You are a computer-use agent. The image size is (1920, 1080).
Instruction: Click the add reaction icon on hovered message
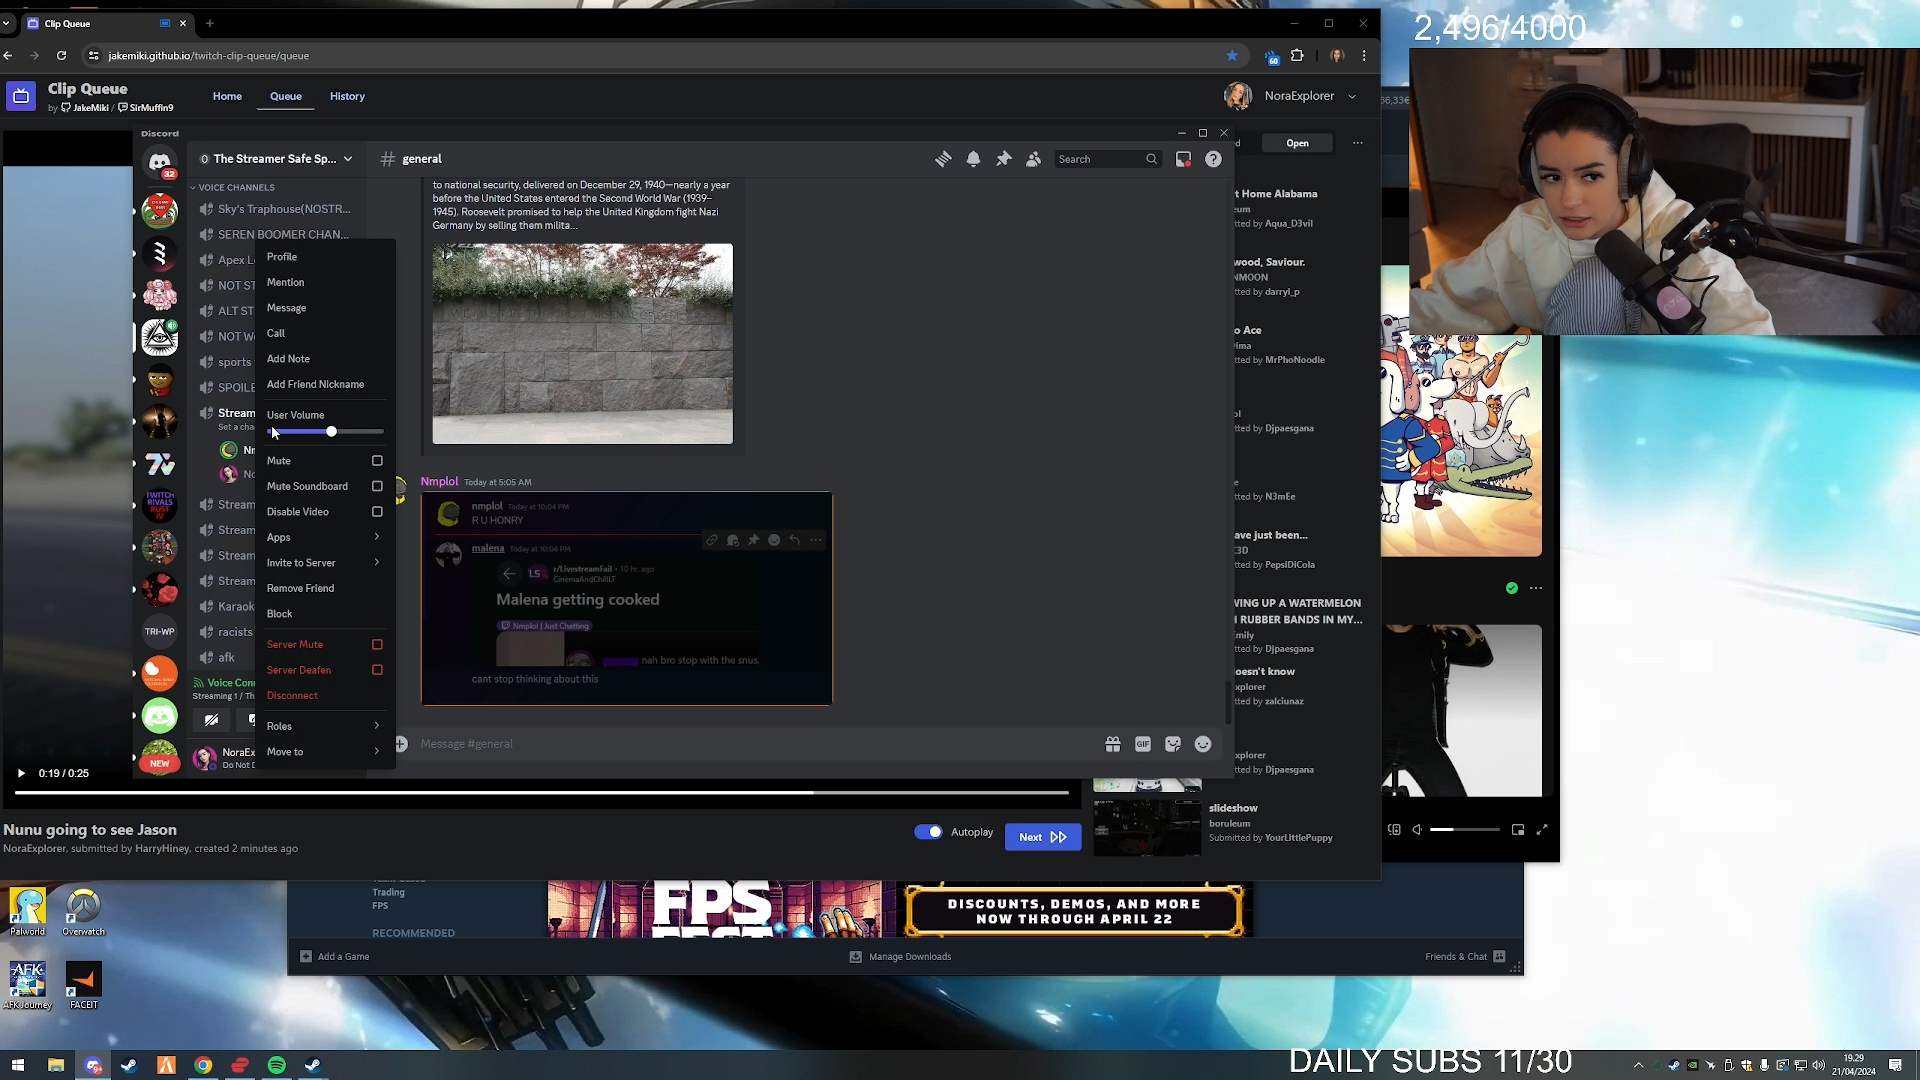(774, 540)
